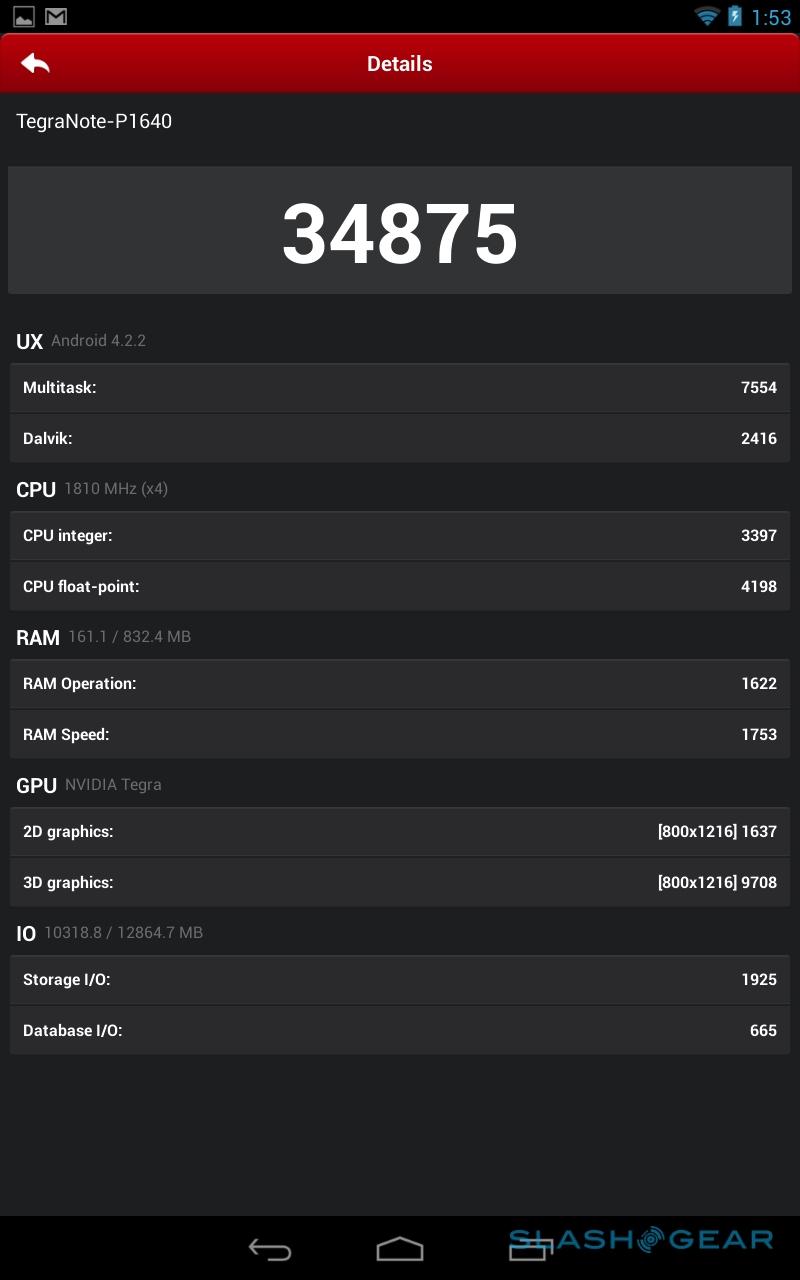Open the Recent Apps navigation button
800x1280 pixels.
(531, 1249)
